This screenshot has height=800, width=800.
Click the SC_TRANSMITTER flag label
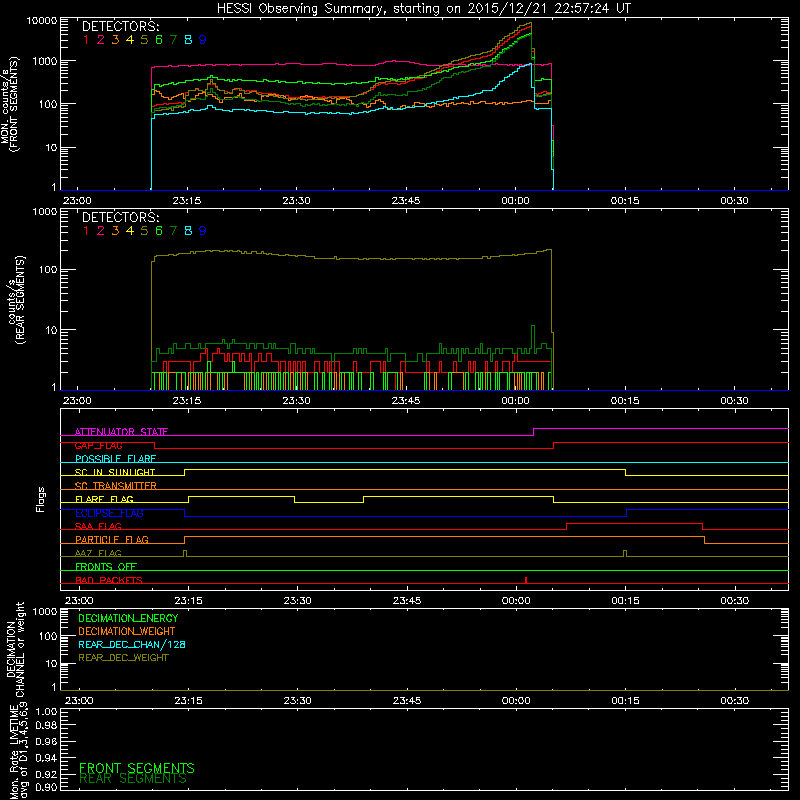116,486
